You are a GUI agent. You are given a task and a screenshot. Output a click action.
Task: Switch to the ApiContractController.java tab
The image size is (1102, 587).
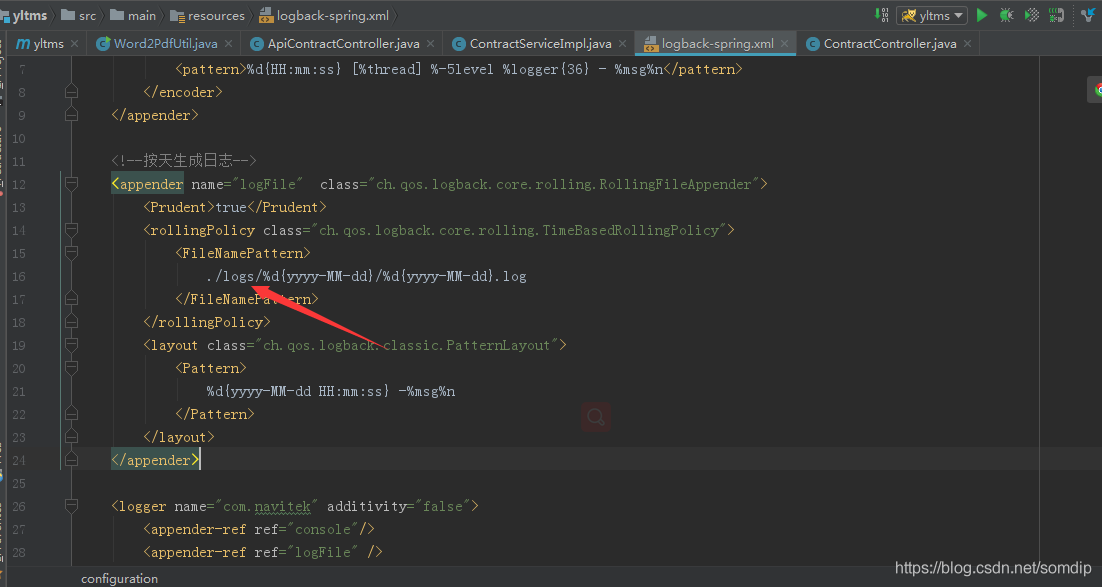(343, 44)
